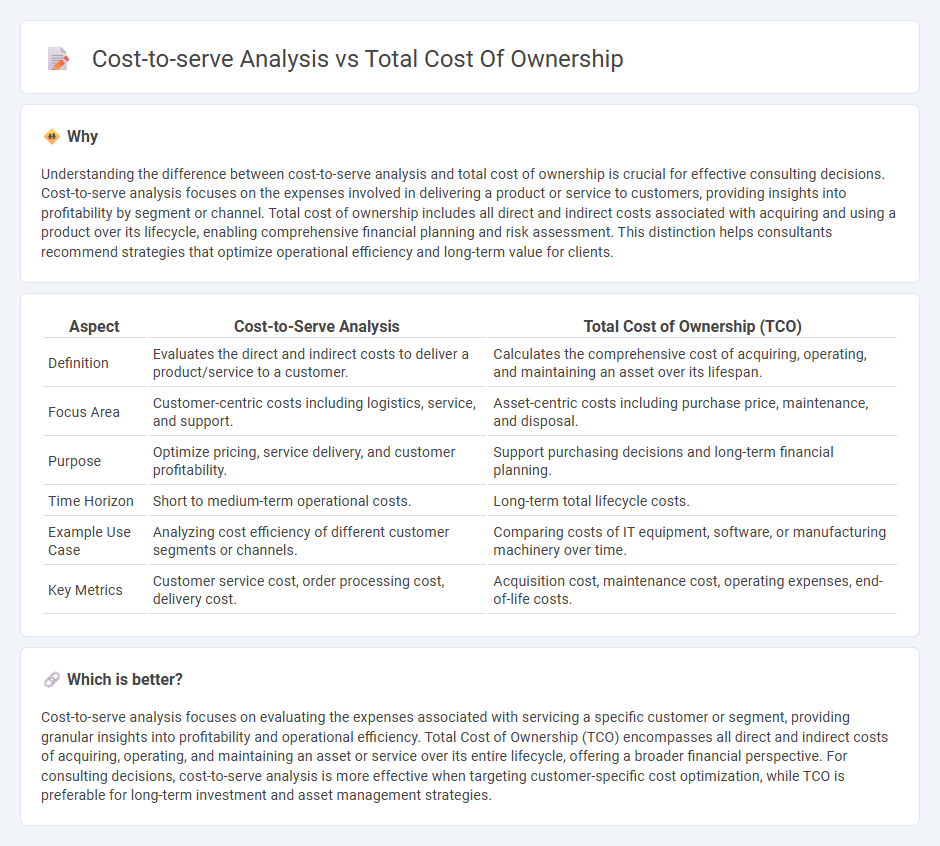Click the cell 'Analyzing cost efficiency of different customer'
Image resolution: width=940 pixels, height=846 pixels.
(x=317, y=541)
